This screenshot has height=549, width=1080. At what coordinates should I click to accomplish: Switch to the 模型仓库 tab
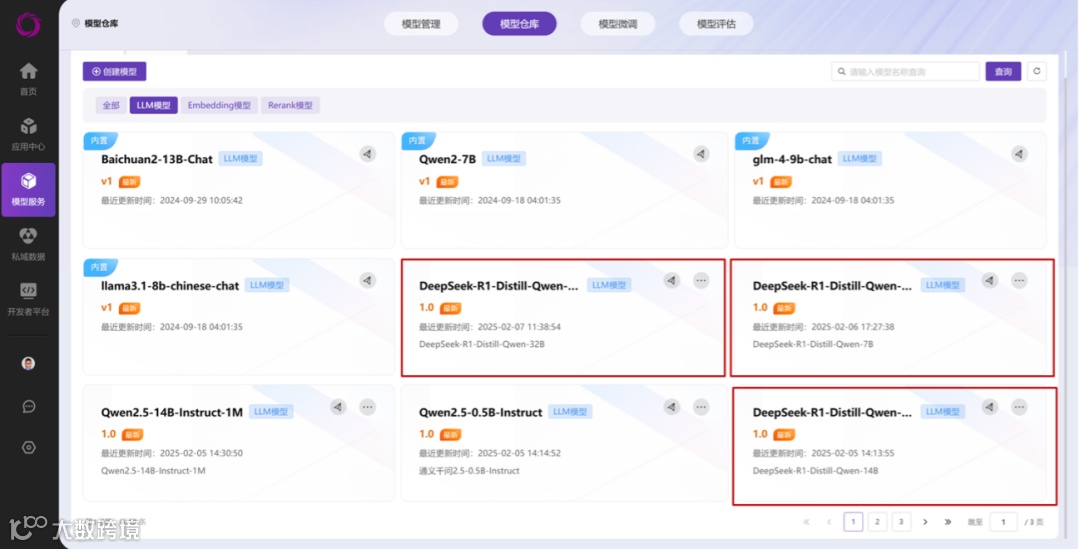pos(519,24)
